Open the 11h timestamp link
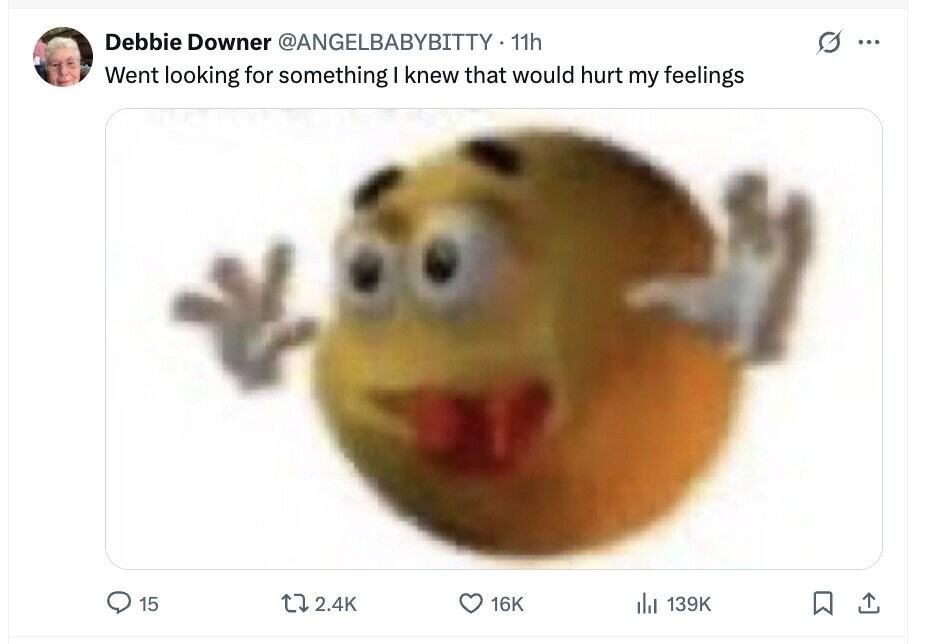The image size is (930, 644). pos(526,42)
